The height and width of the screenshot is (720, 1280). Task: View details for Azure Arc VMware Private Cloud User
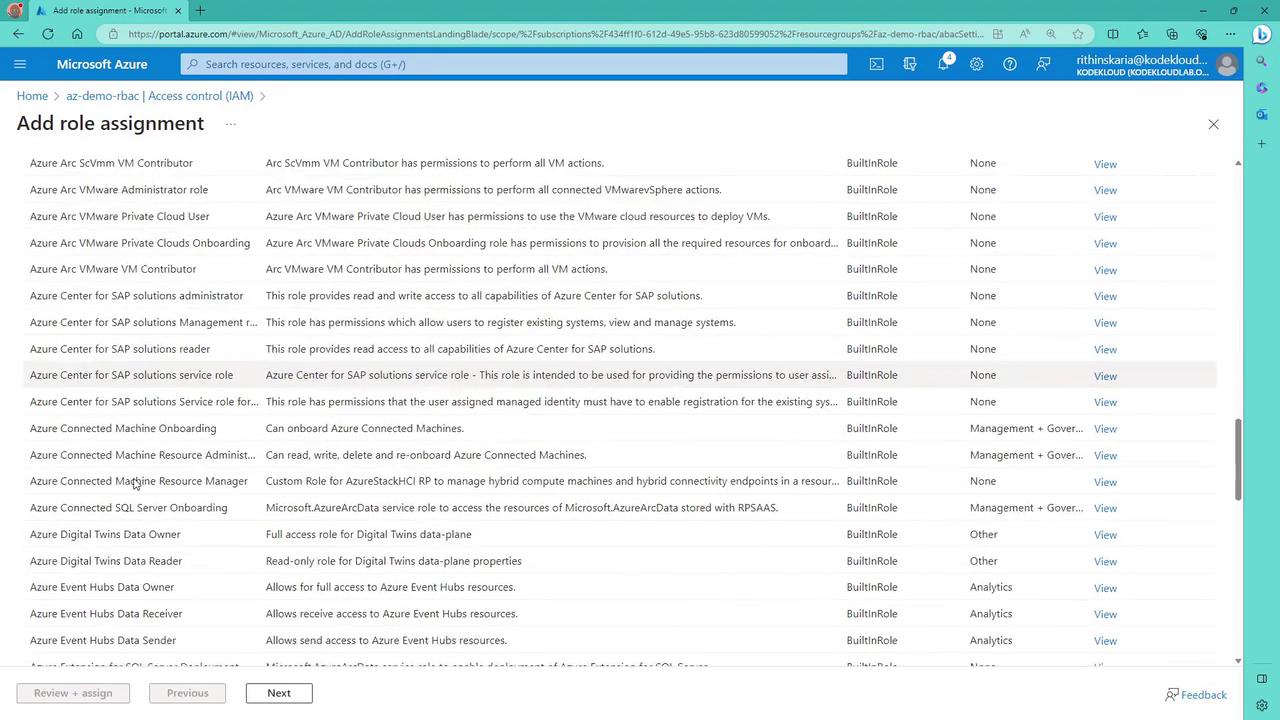point(1105,217)
